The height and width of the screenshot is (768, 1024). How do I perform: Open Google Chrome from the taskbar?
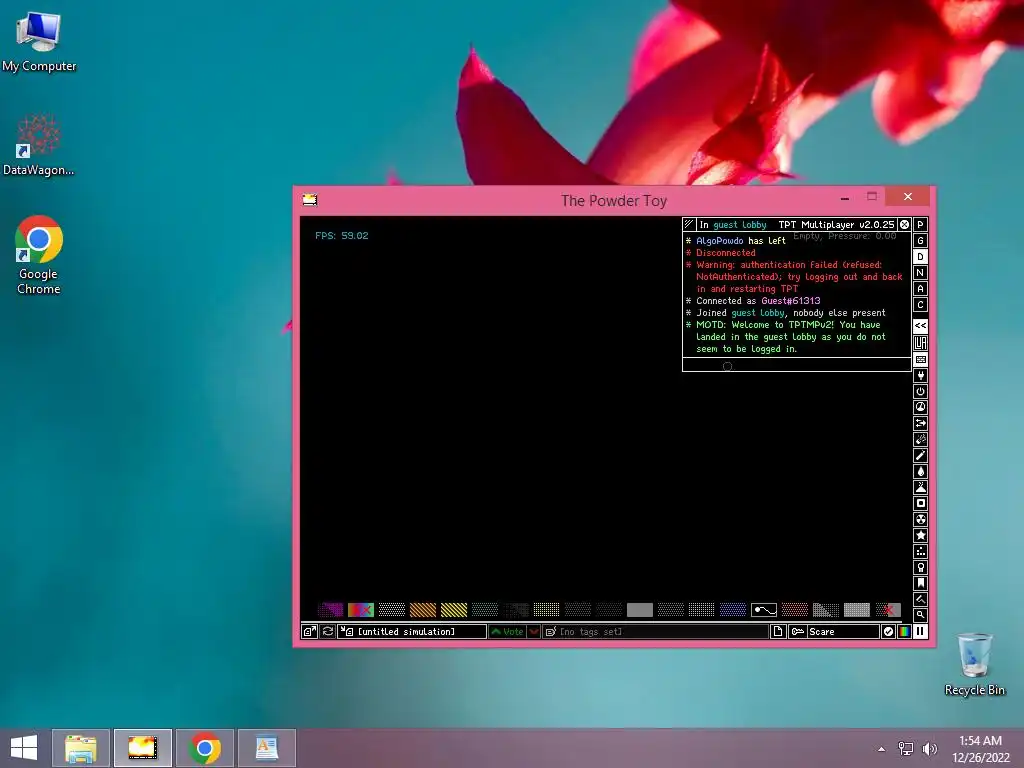(204, 748)
